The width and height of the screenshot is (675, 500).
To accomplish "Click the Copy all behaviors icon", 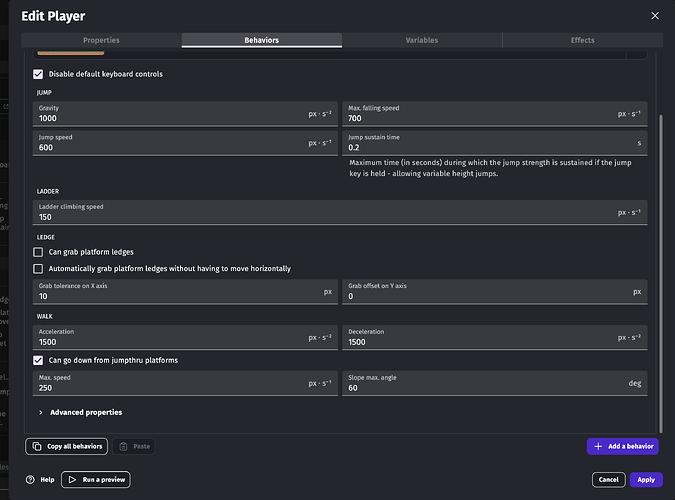I will click(x=37, y=446).
